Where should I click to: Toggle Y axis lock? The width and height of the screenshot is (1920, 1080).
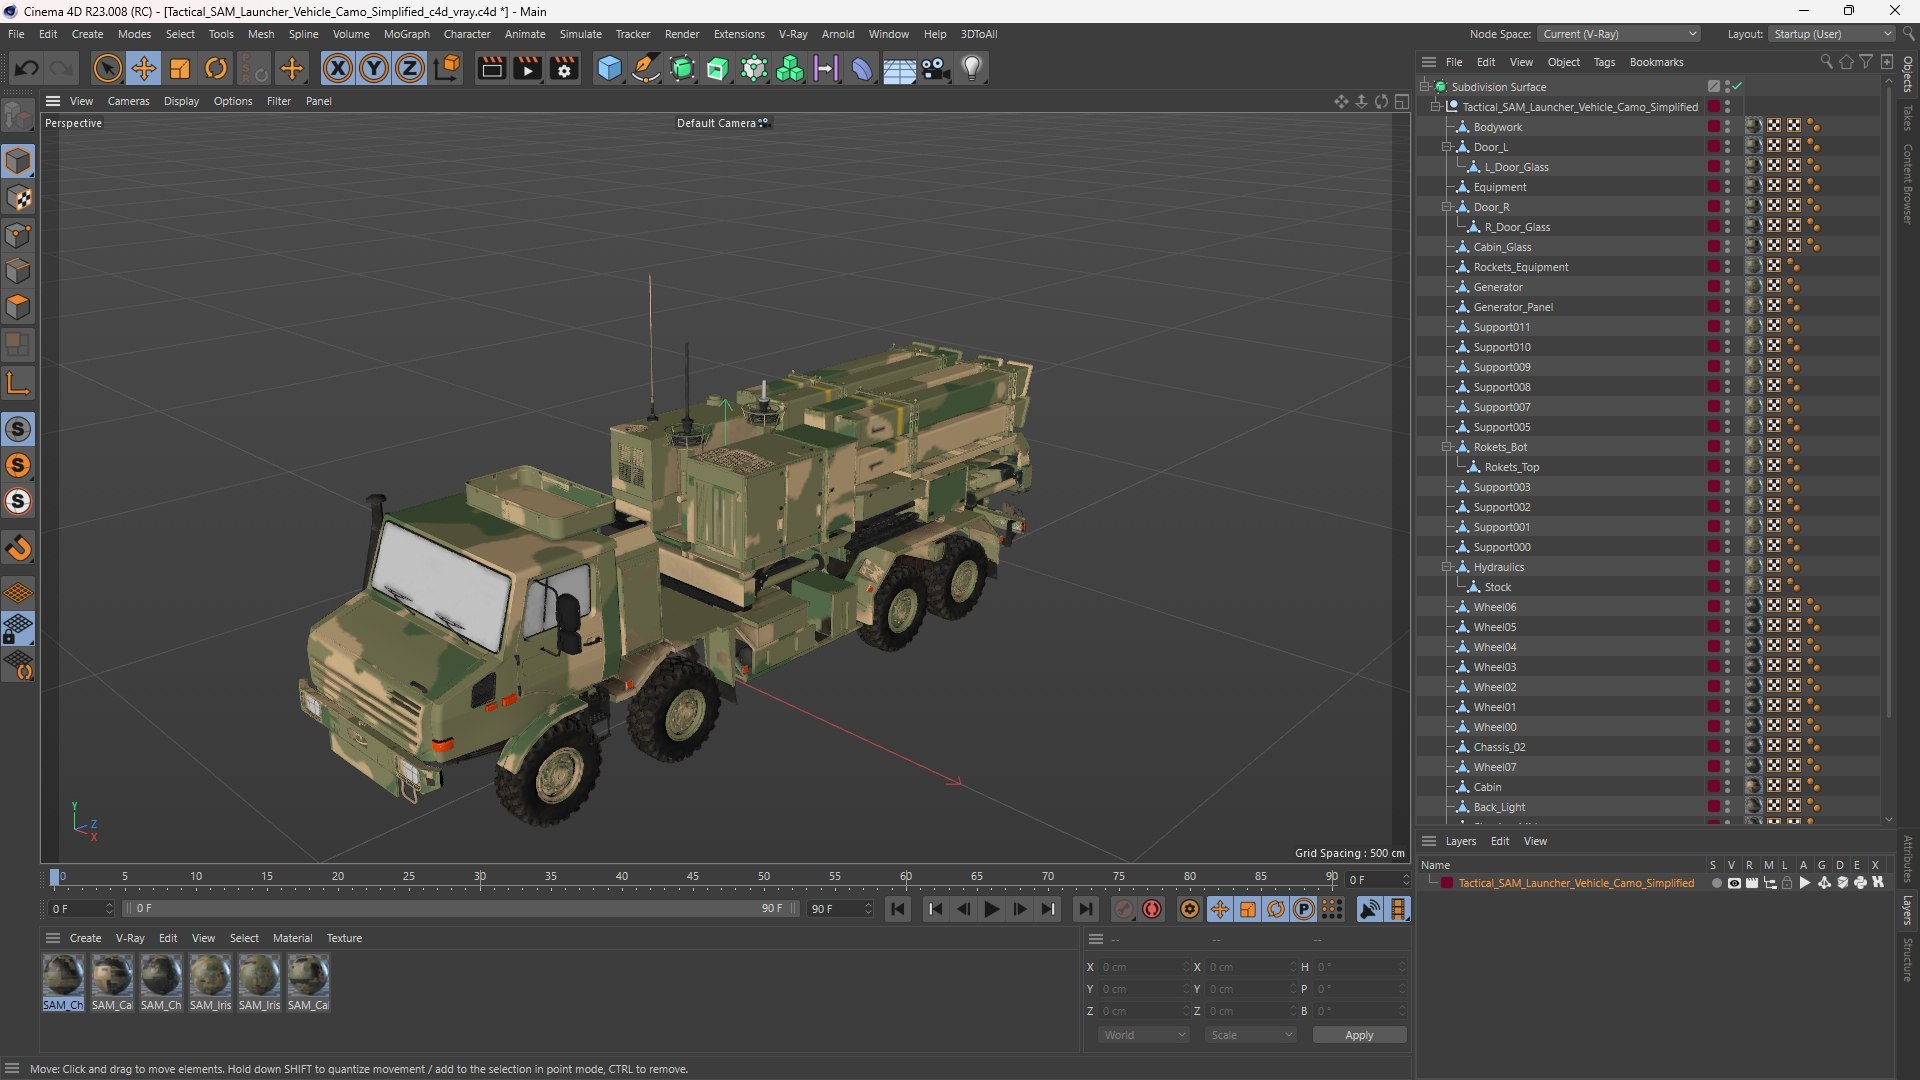click(x=374, y=68)
